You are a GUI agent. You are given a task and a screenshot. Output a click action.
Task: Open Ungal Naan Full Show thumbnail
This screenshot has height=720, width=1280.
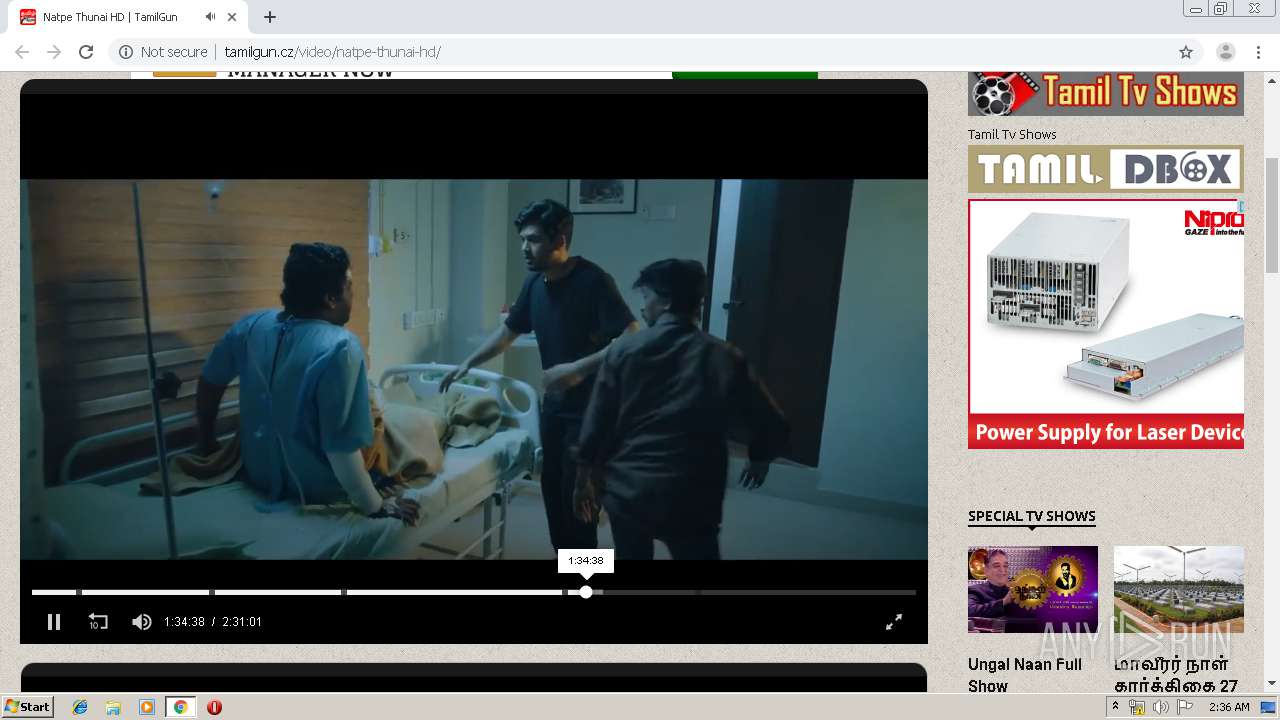1033,589
